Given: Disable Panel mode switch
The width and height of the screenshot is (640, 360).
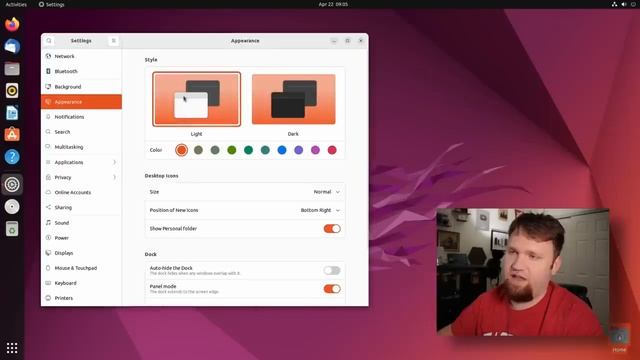Looking at the screenshot, I should pos(332,289).
